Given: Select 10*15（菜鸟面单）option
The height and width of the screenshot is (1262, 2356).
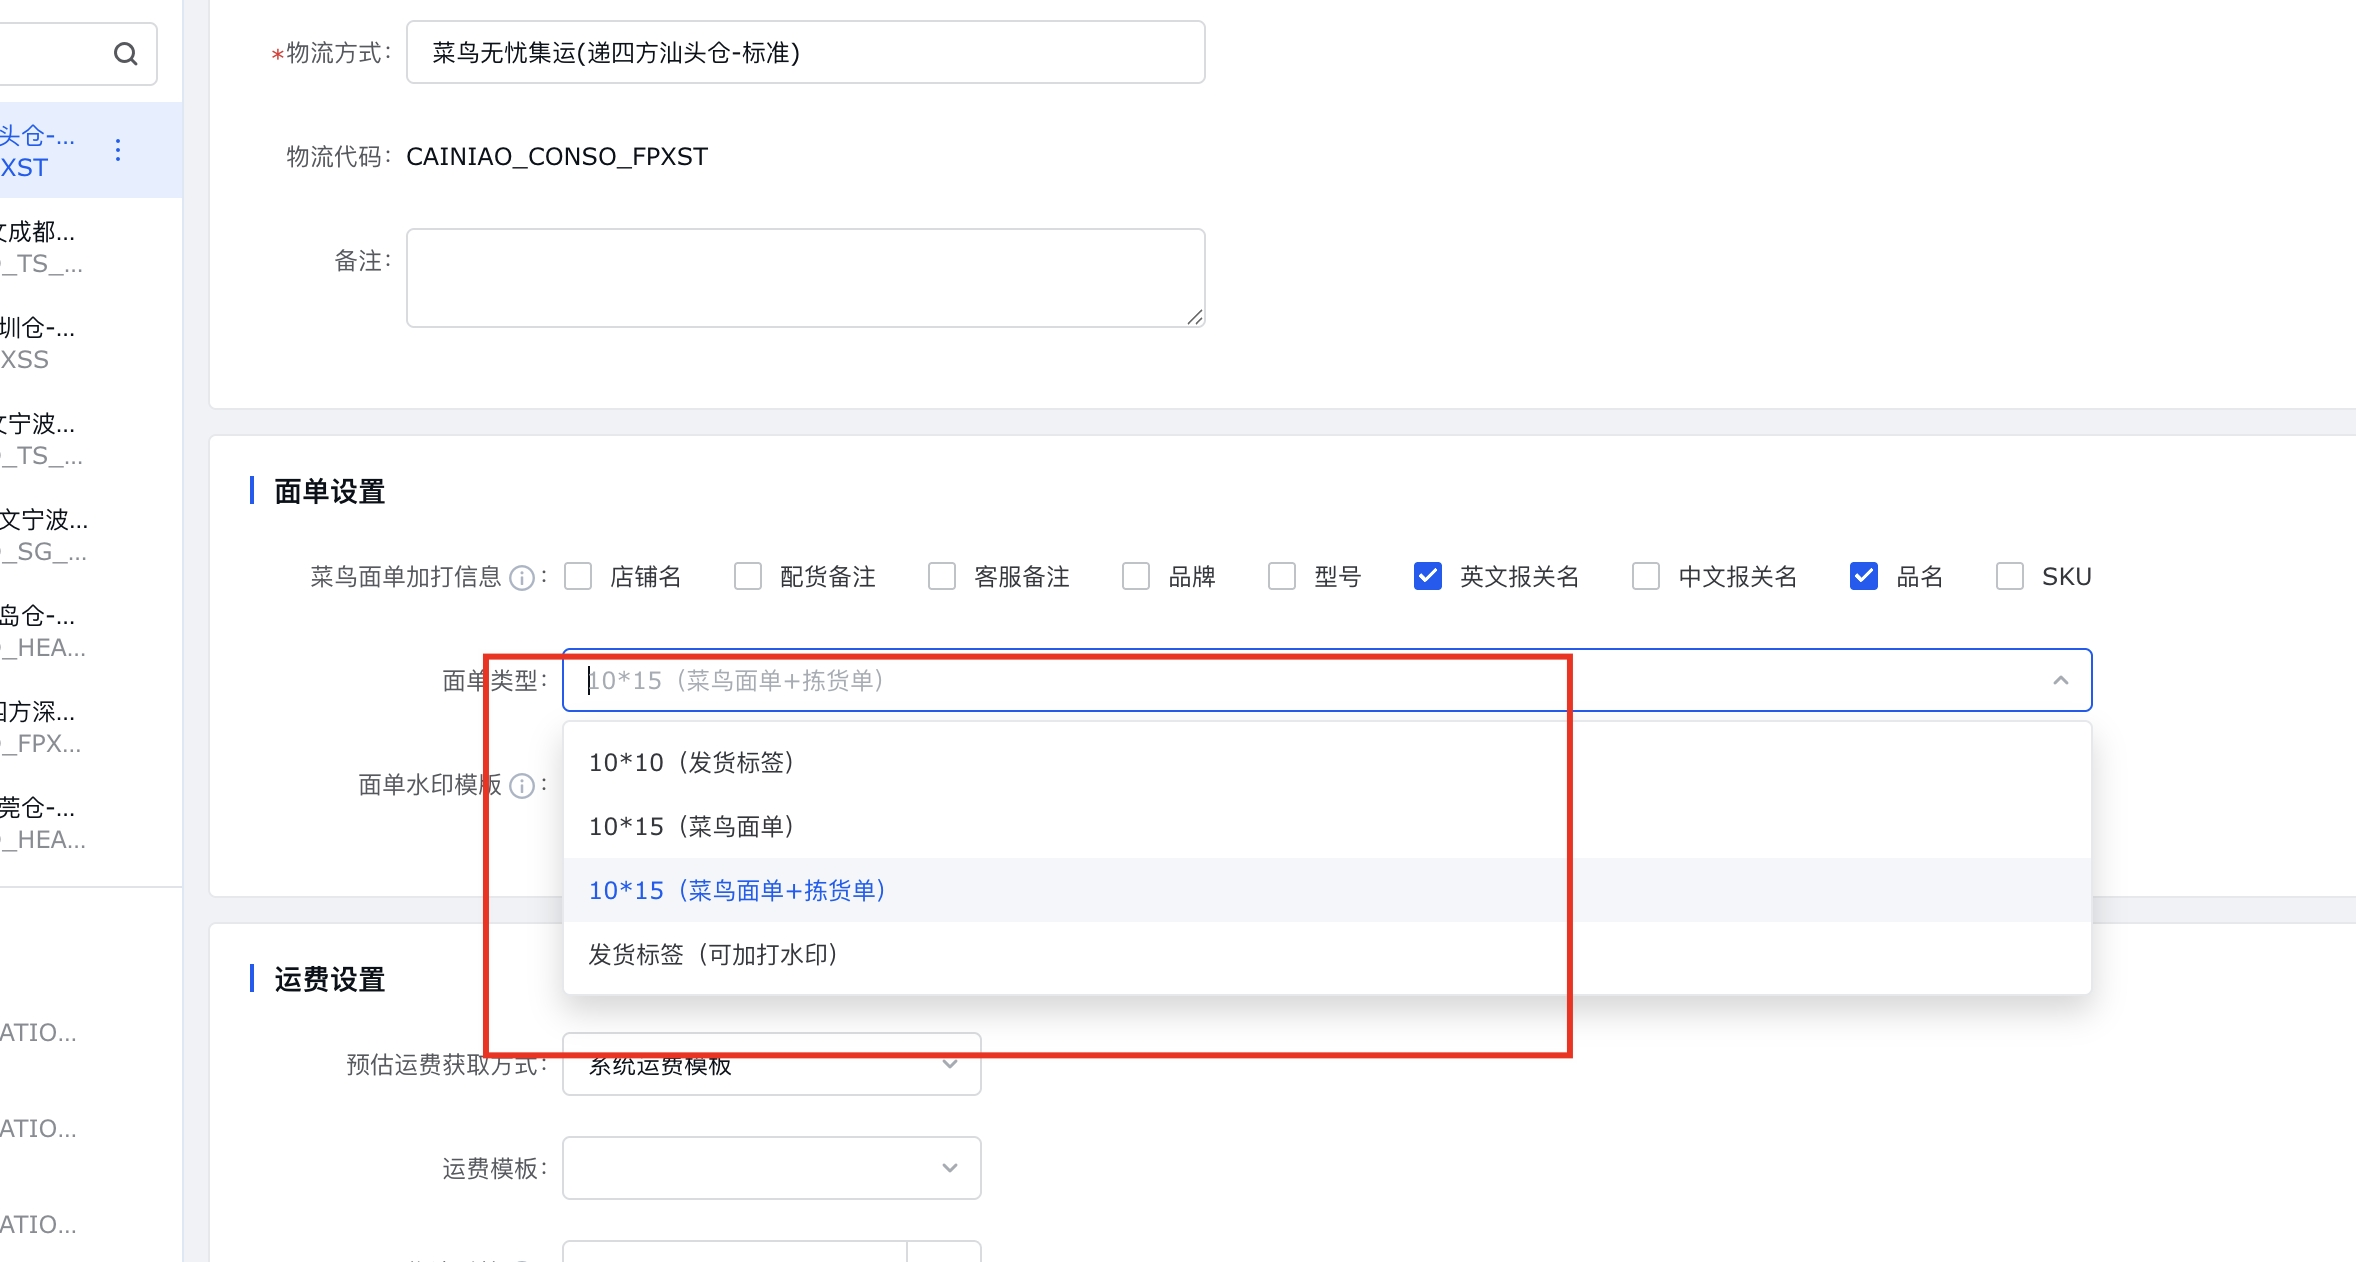Looking at the screenshot, I should click(1327, 827).
